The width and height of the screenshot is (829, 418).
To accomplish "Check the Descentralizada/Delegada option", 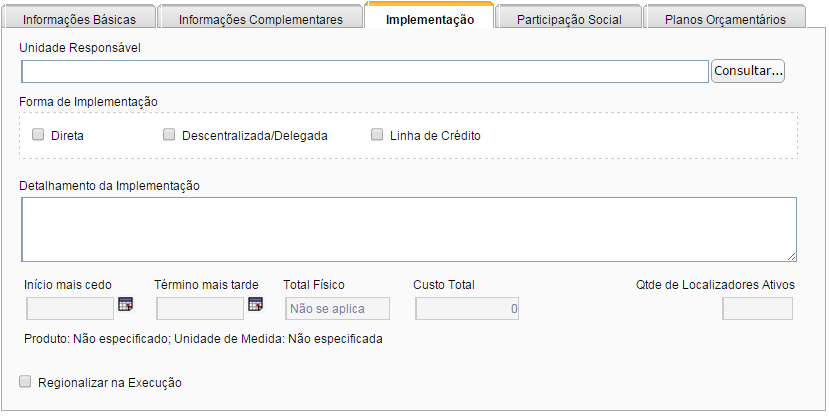I will (169, 135).
